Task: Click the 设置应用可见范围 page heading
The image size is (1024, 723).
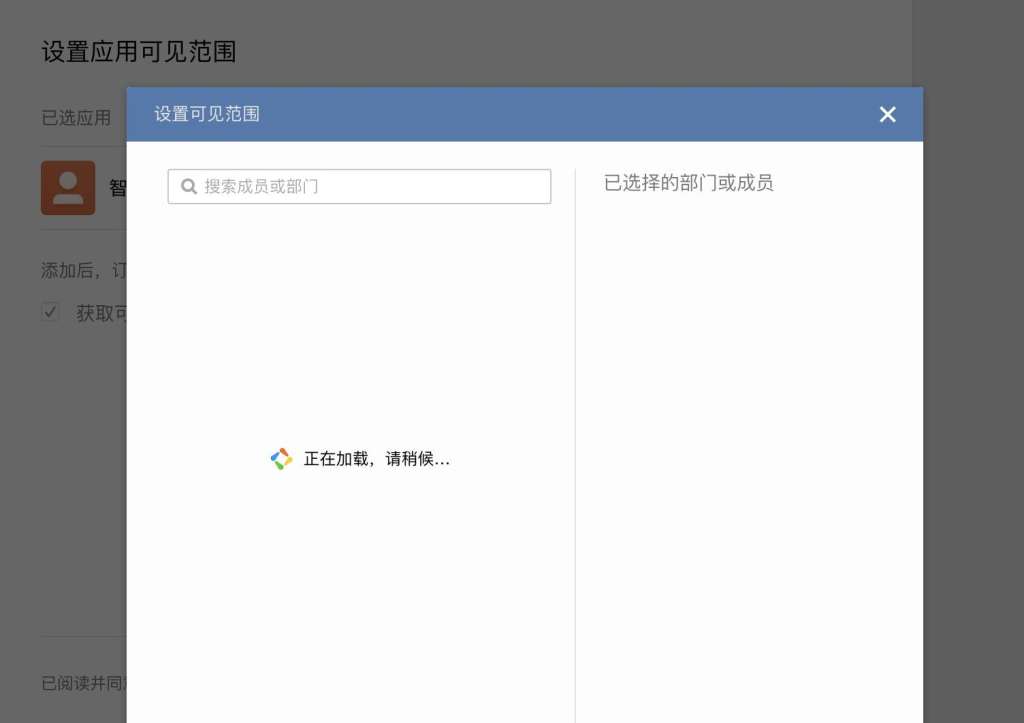Action: [x=138, y=52]
